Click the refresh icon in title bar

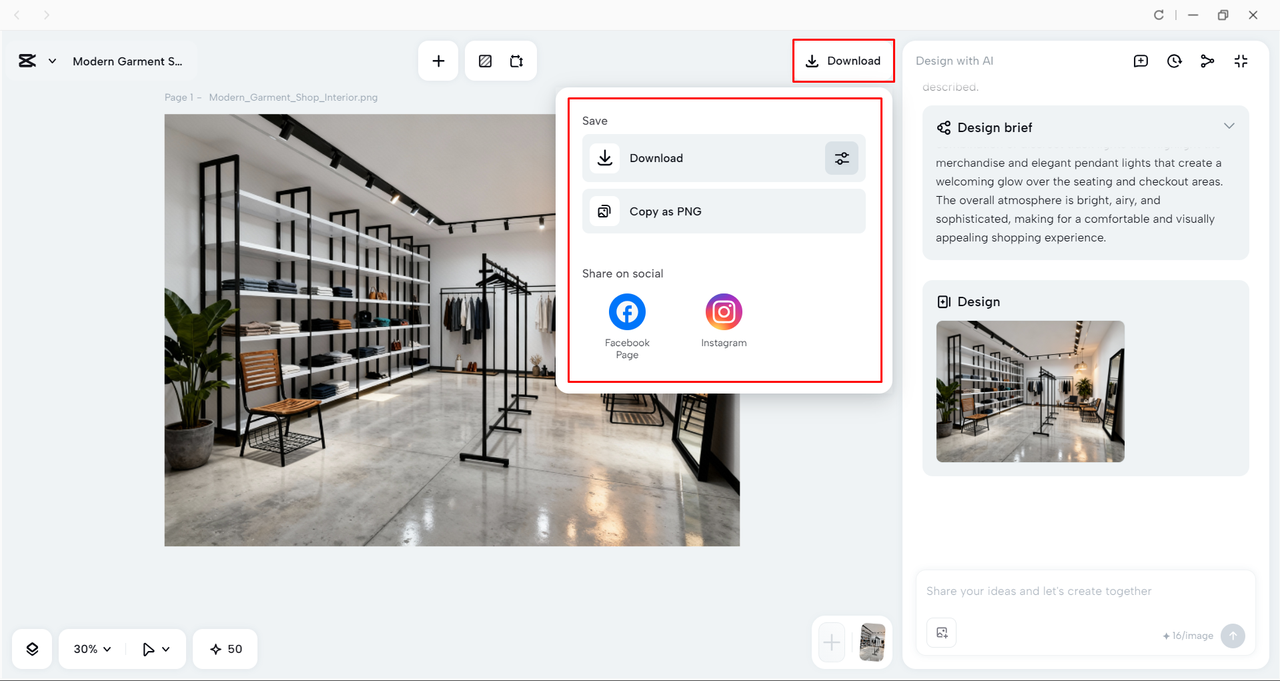click(1159, 15)
